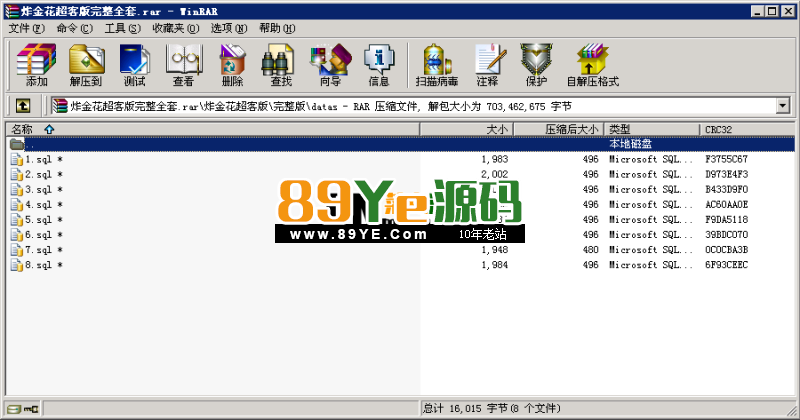
Task: Sort by Name (名称) column header
Action: pos(213,129)
